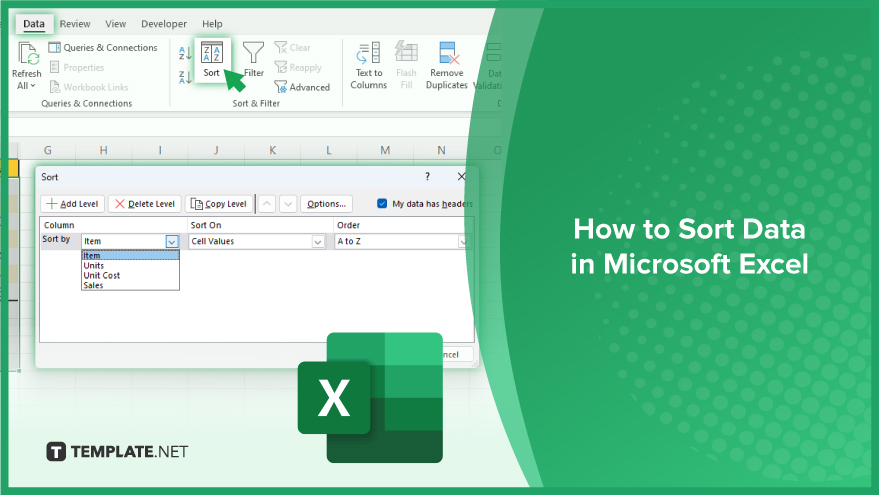Move sort level down arrow

click(288, 204)
